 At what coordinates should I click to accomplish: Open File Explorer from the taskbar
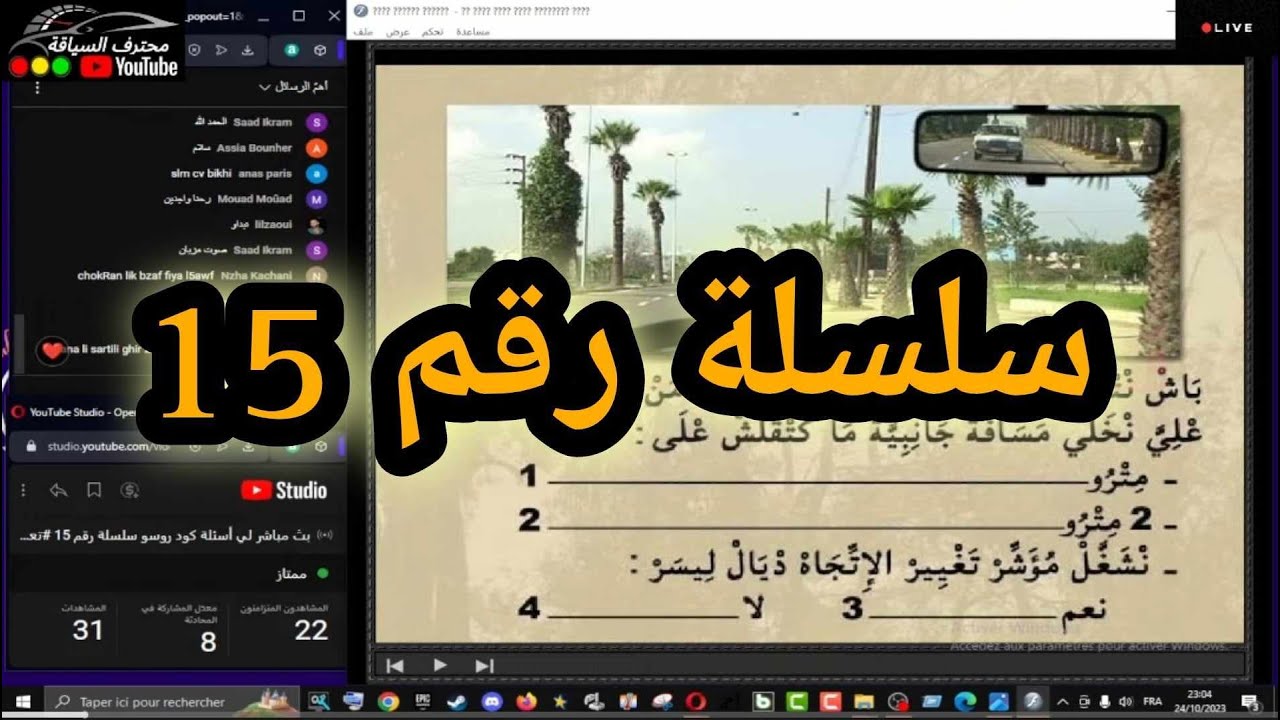(x=864, y=702)
